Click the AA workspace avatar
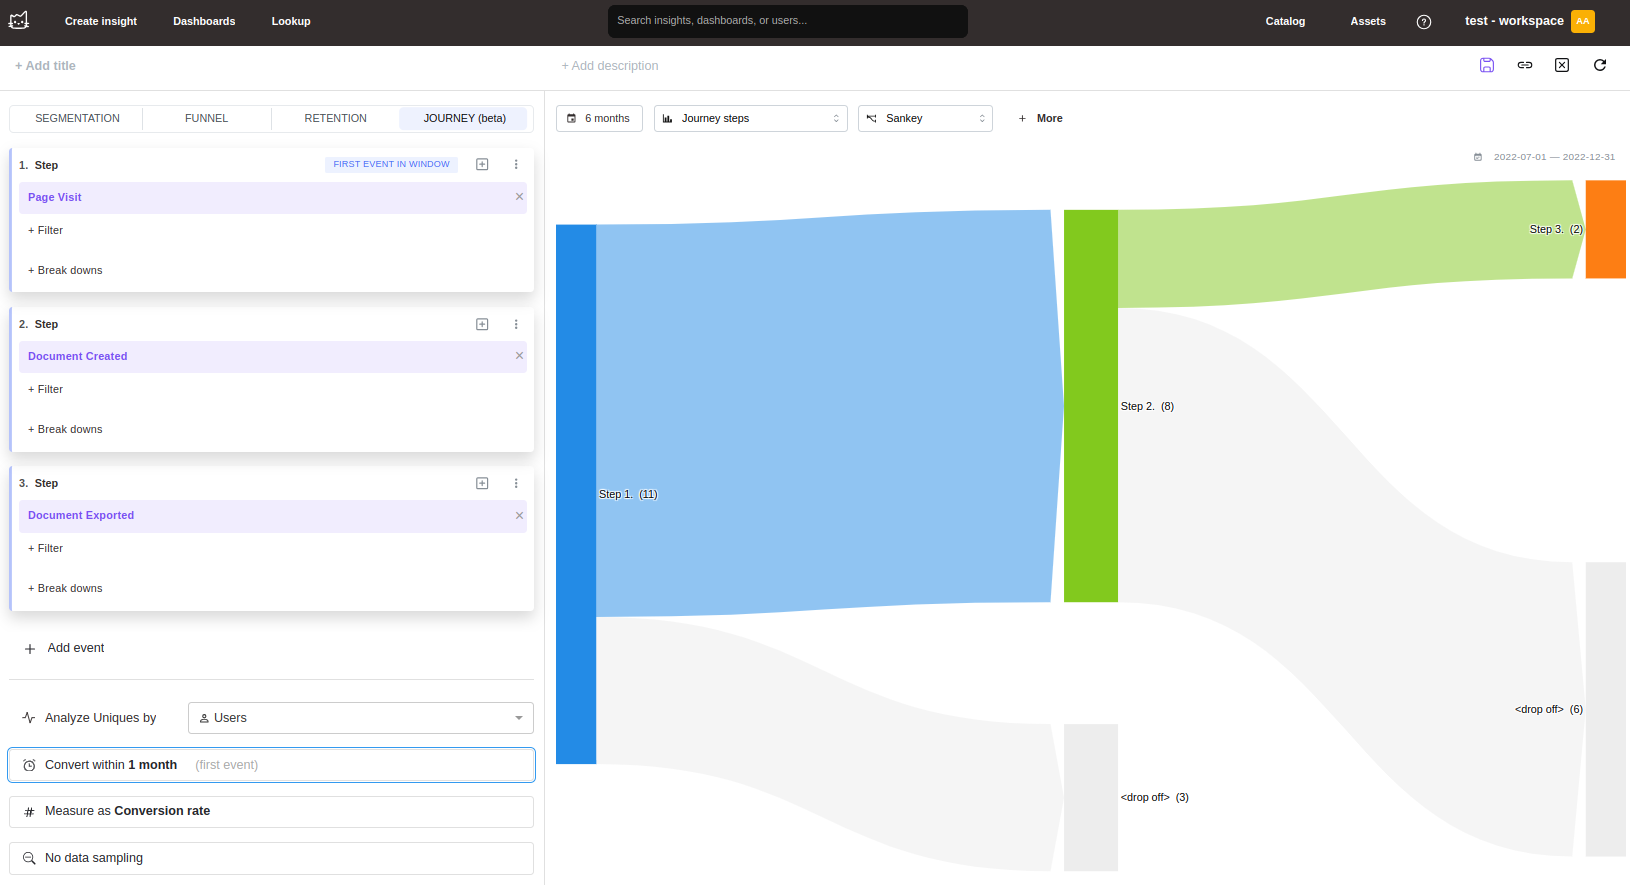The width and height of the screenshot is (1630, 885). click(x=1583, y=21)
